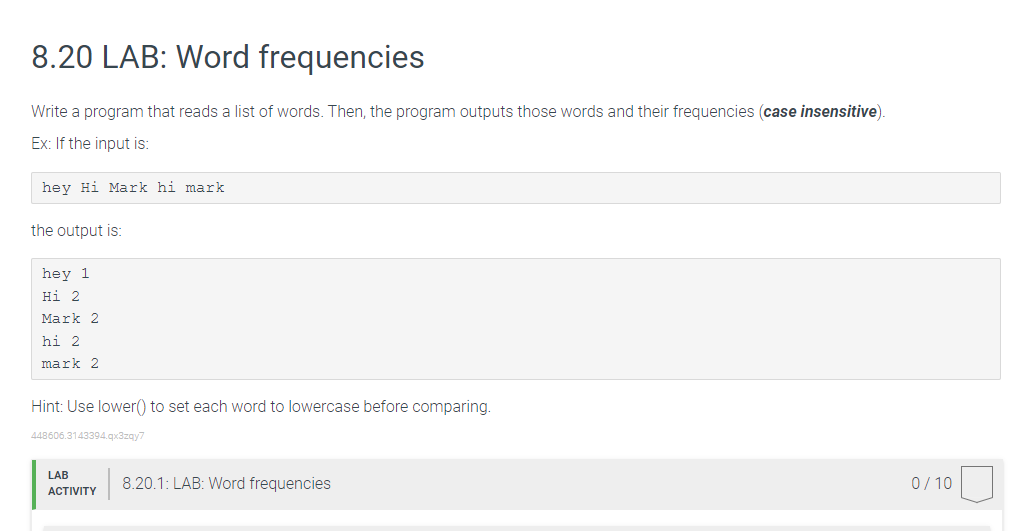This screenshot has height=531, width=1017.
Task: Click the completion badge icon beside 0 / 10
Action: click(x=976, y=484)
